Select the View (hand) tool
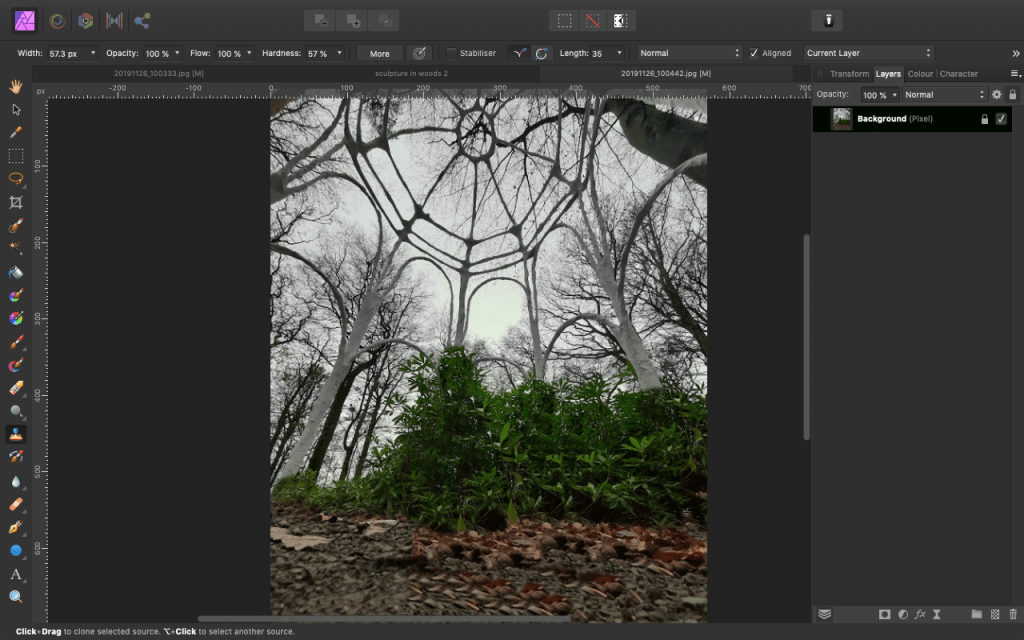Viewport: 1024px width, 640px height. tap(16, 87)
